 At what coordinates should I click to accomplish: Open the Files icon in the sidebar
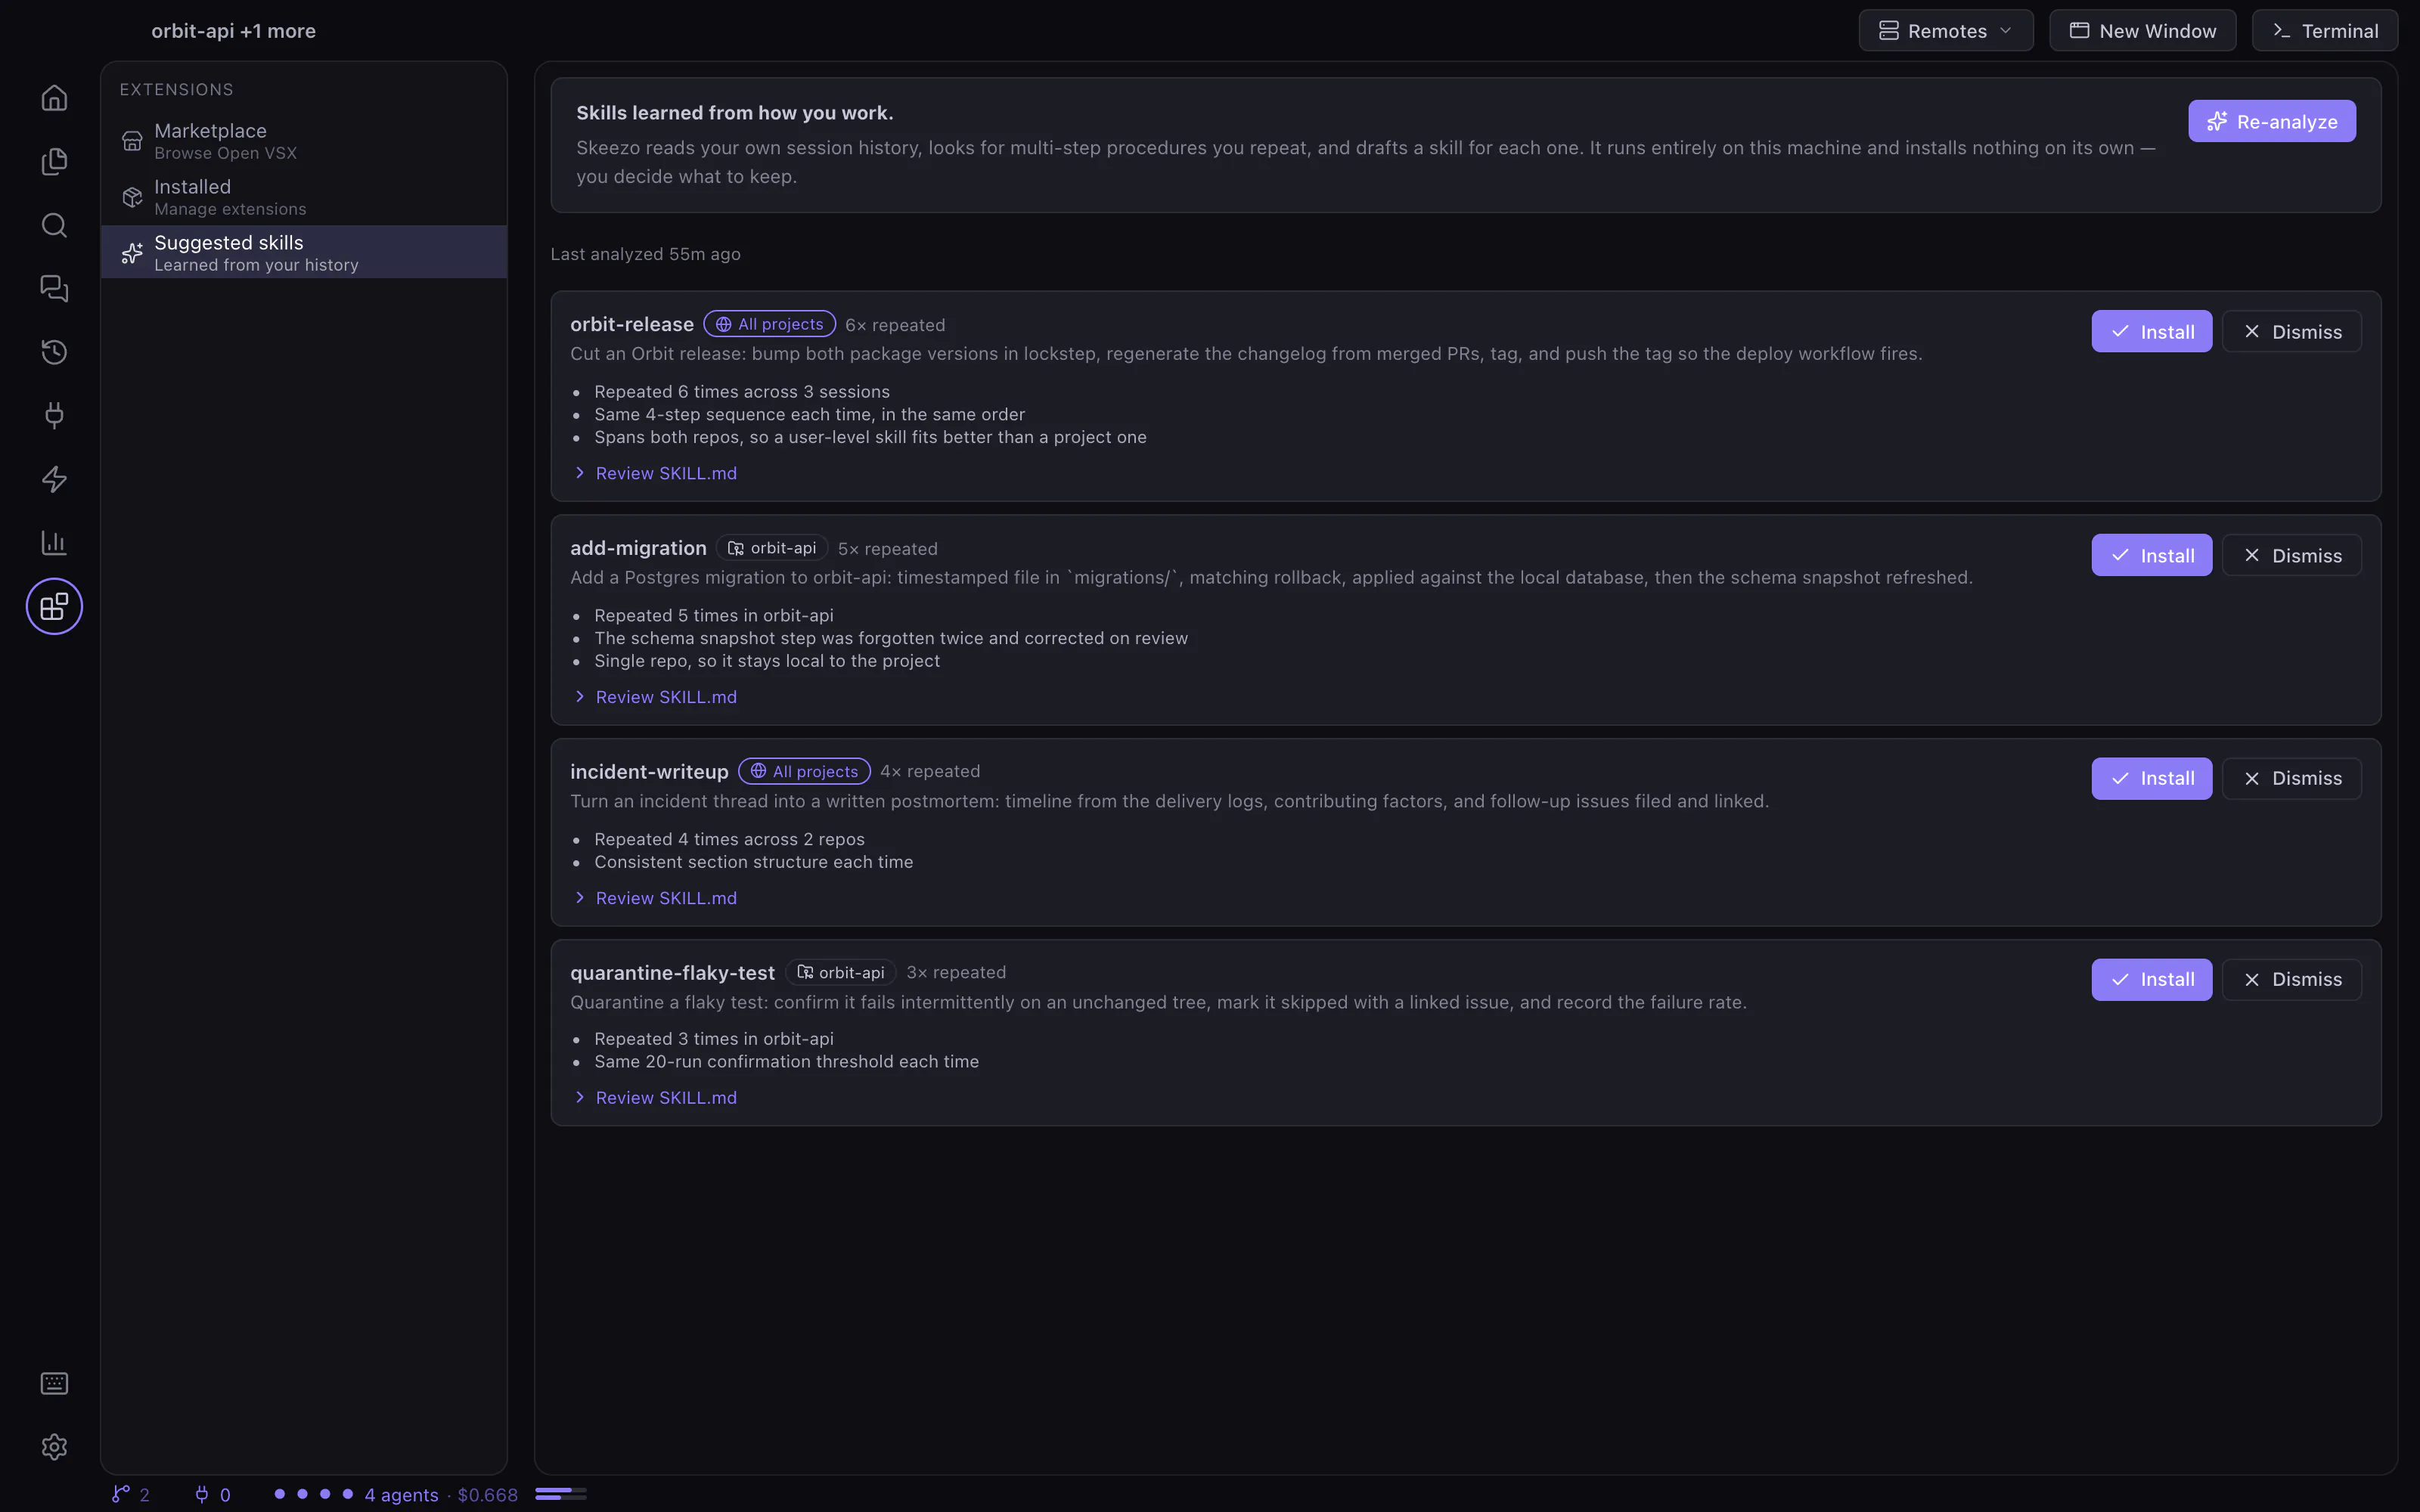(54, 161)
